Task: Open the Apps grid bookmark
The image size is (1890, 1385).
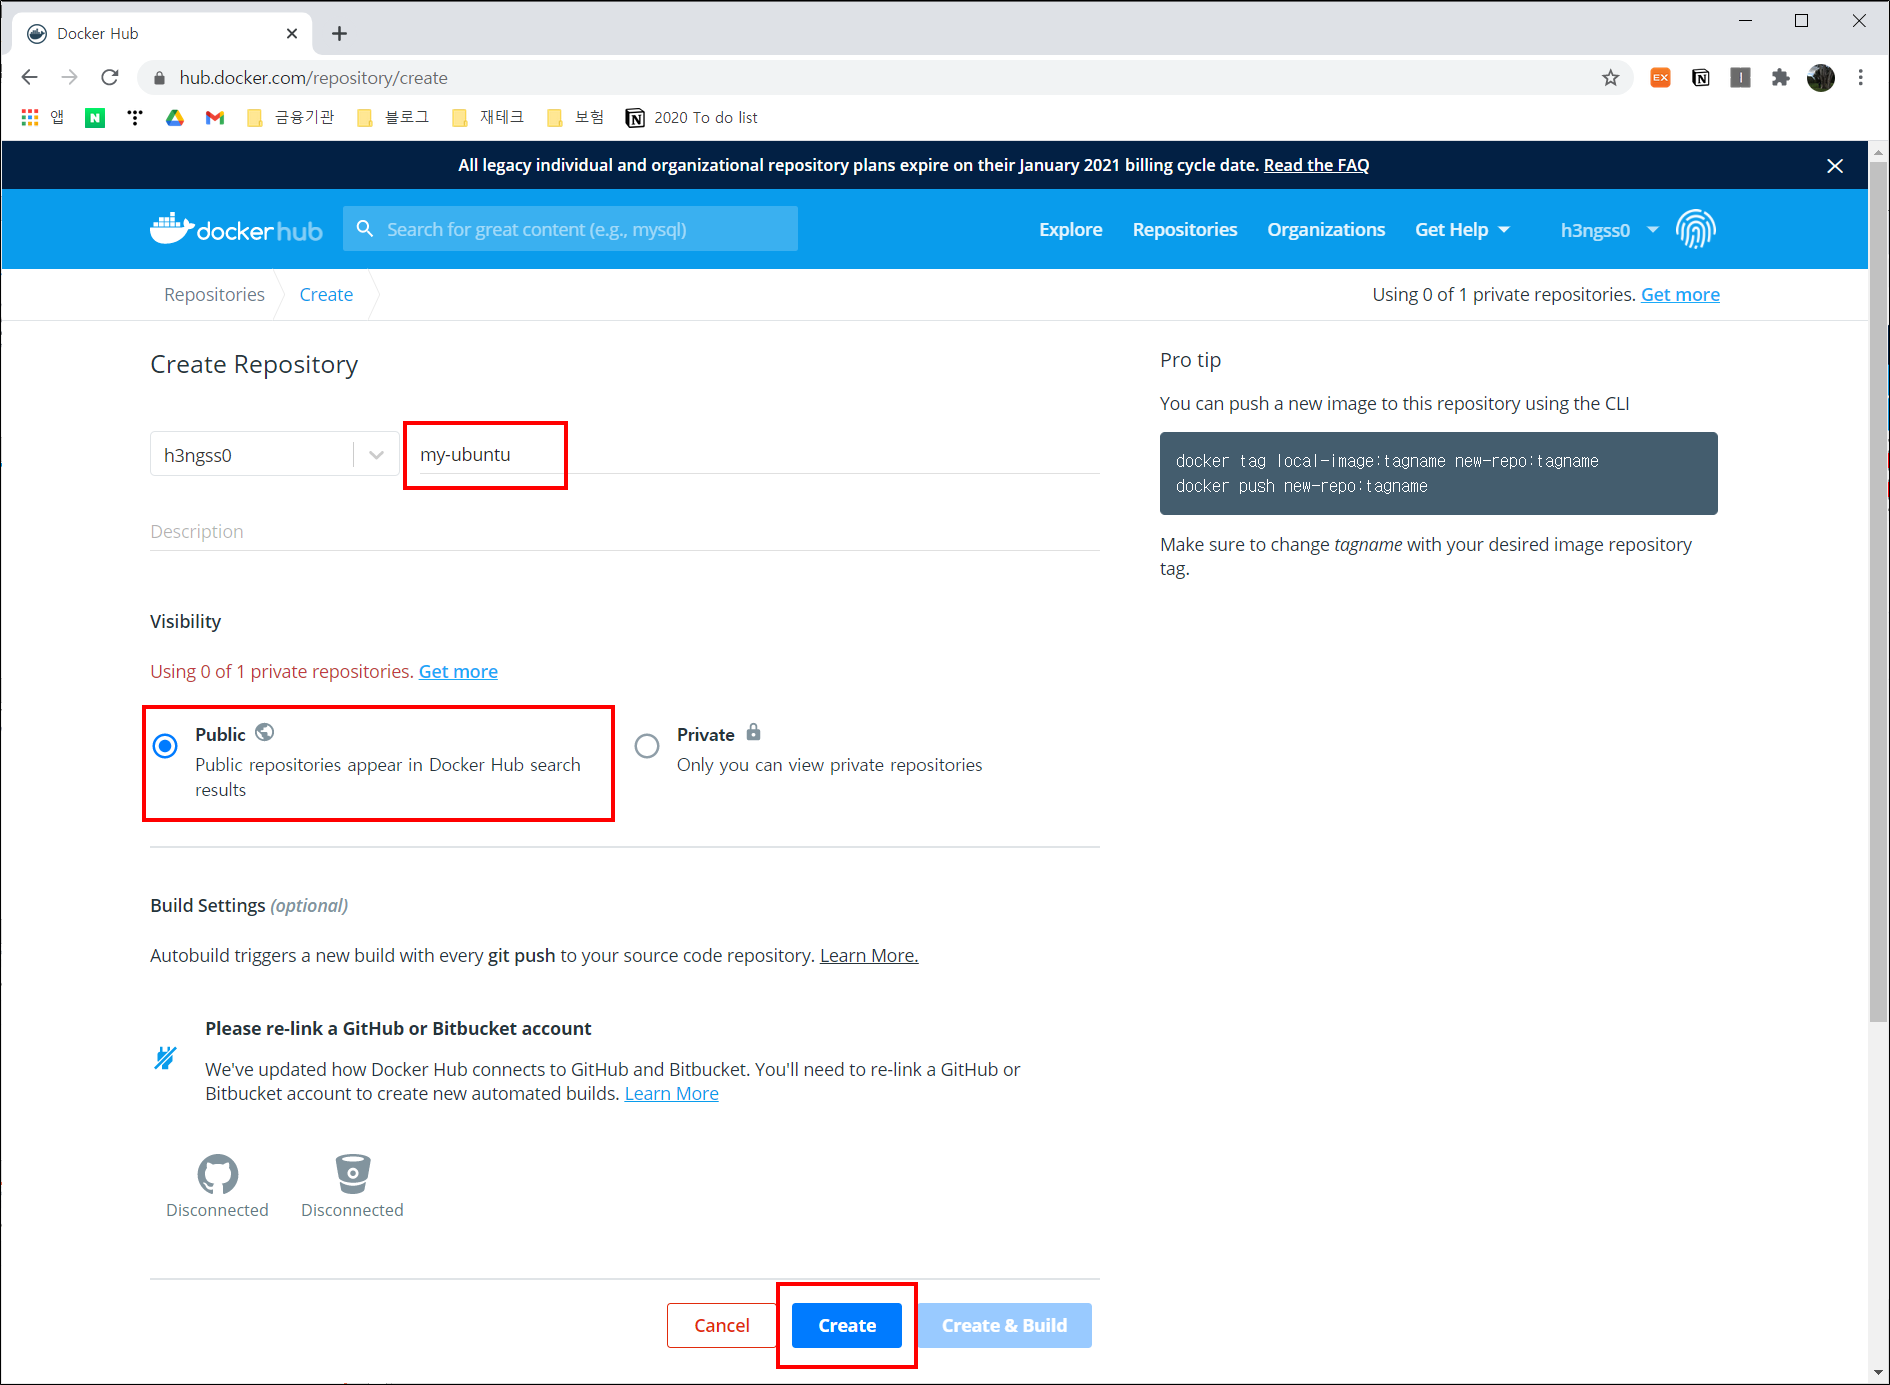Action: tap(30, 118)
